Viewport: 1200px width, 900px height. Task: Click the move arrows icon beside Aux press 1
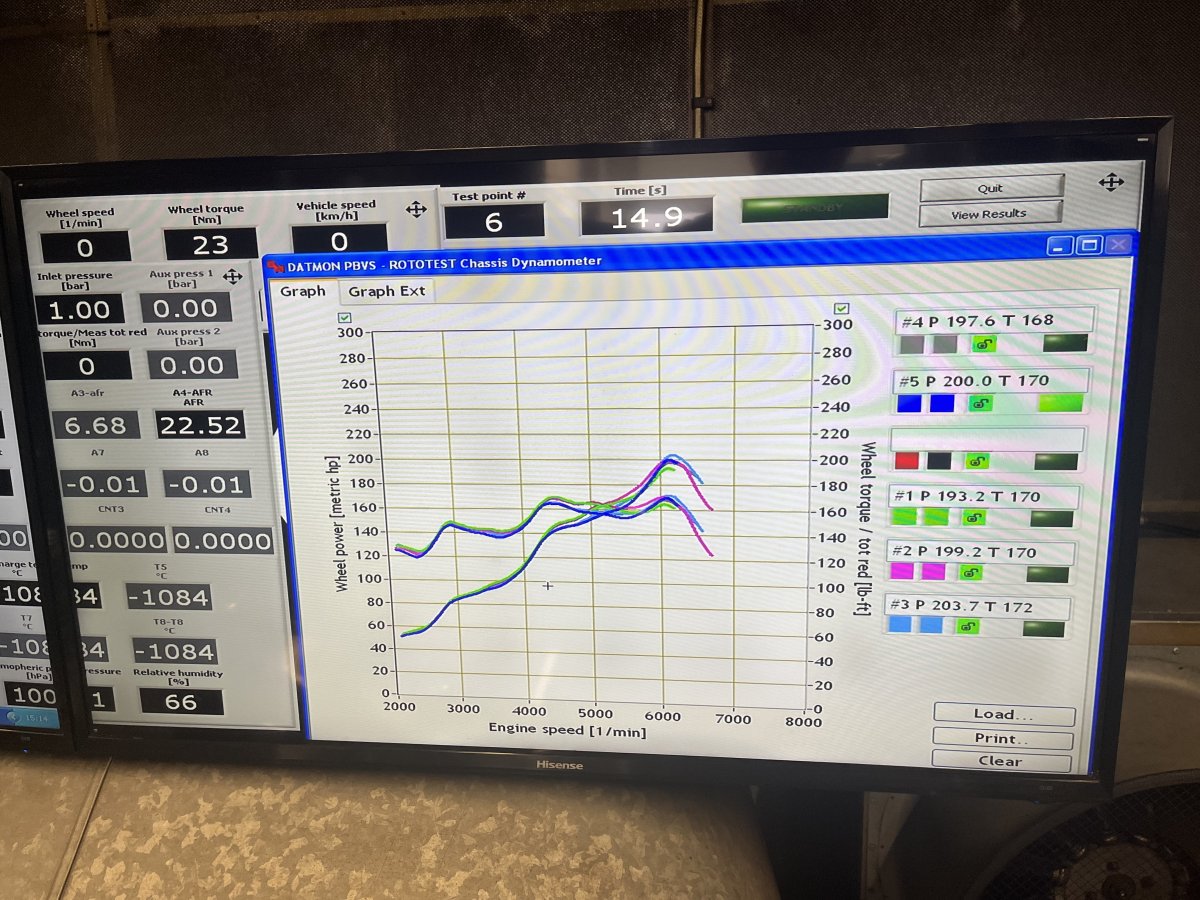click(x=233, y=276)
